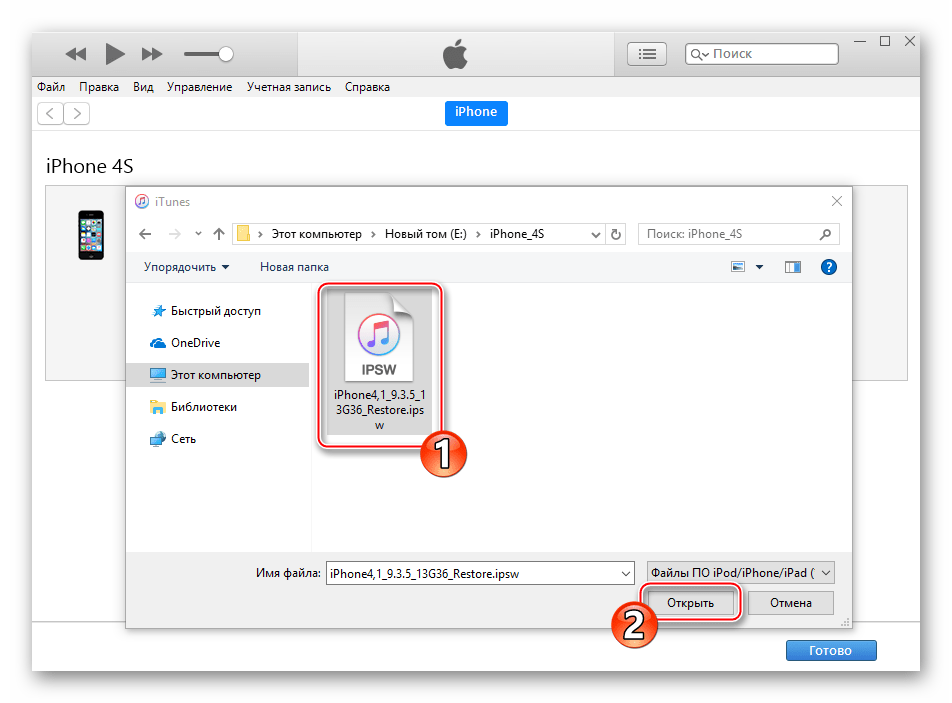Screen dimensions: 952x703
Task: Toggle the preview pane icon
Action: 793,267
